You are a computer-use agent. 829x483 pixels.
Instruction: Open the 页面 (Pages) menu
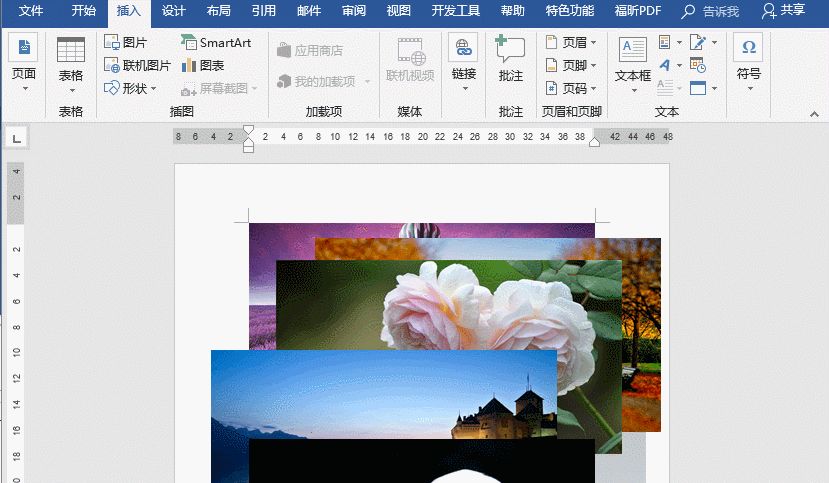pyautogui.click(x=23, y=63)
